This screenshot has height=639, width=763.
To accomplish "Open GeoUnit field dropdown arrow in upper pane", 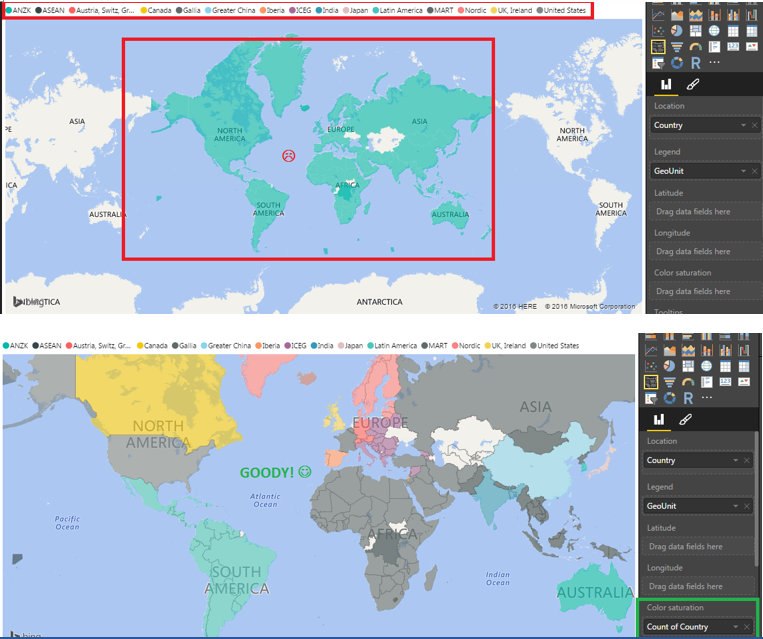I will point(743,171).
